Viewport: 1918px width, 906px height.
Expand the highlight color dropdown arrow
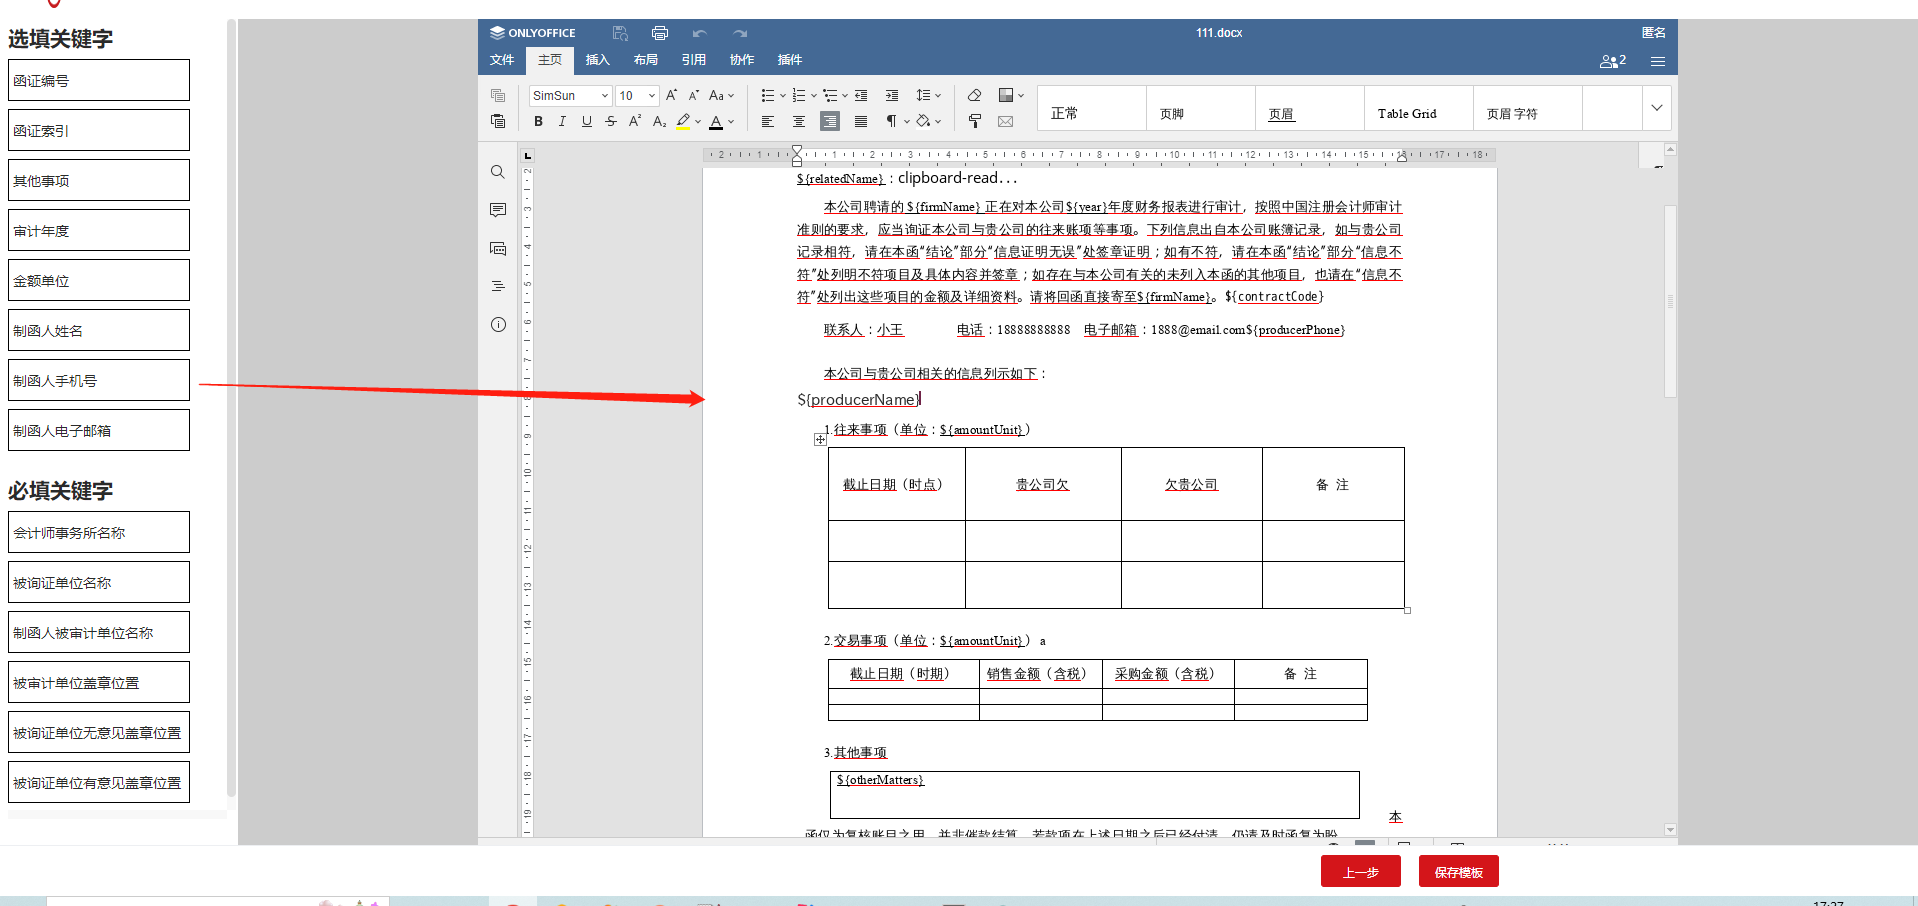coord(697,121)
